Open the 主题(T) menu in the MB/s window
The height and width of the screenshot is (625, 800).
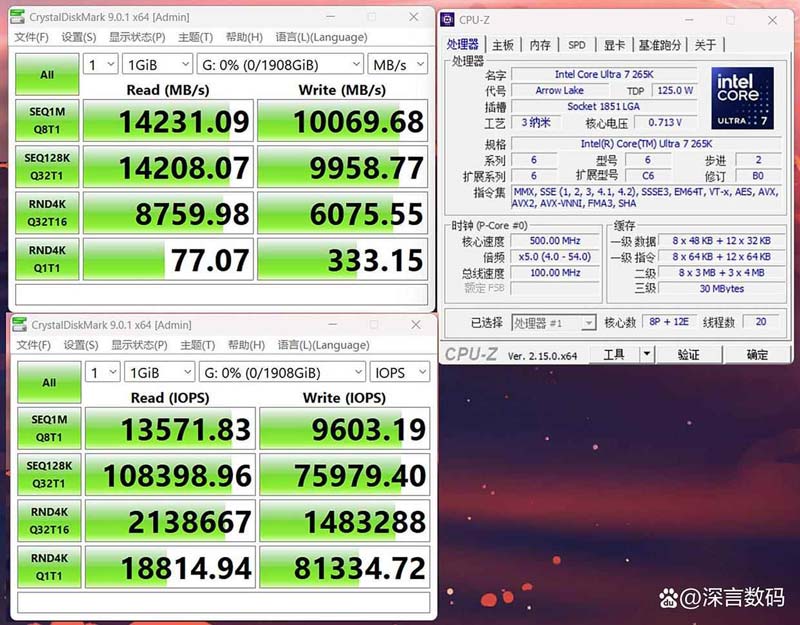pos(194,37)
